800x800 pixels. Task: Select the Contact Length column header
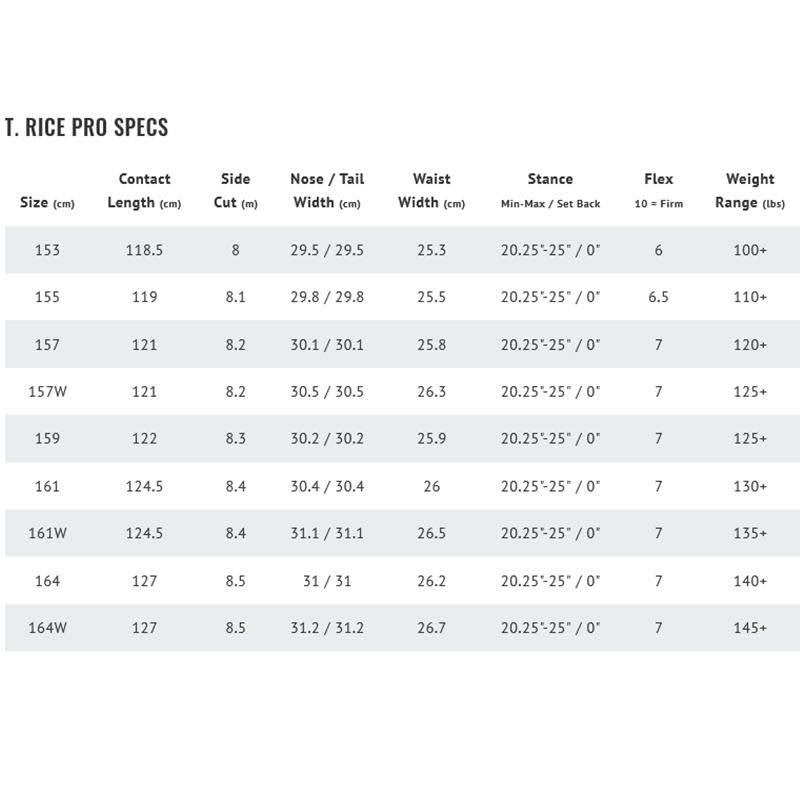(144, 191)
